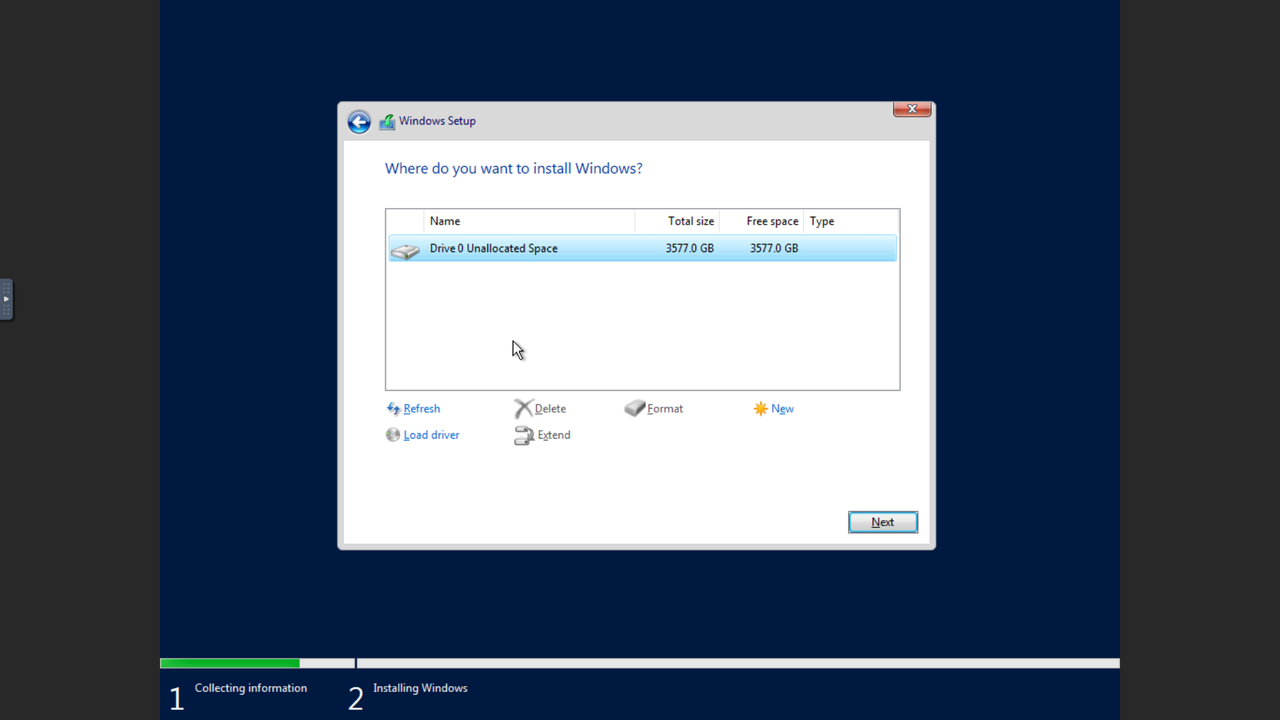Click the New link
The image size is (1280, 720).
pyautogui.click(x=782, y=409)
